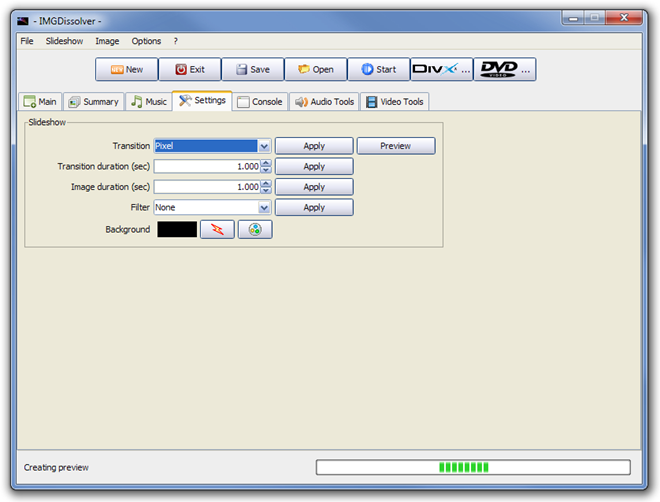Screen dimensions: 660x502
Task: Apply the selected Filter
Action: (314, 207)
